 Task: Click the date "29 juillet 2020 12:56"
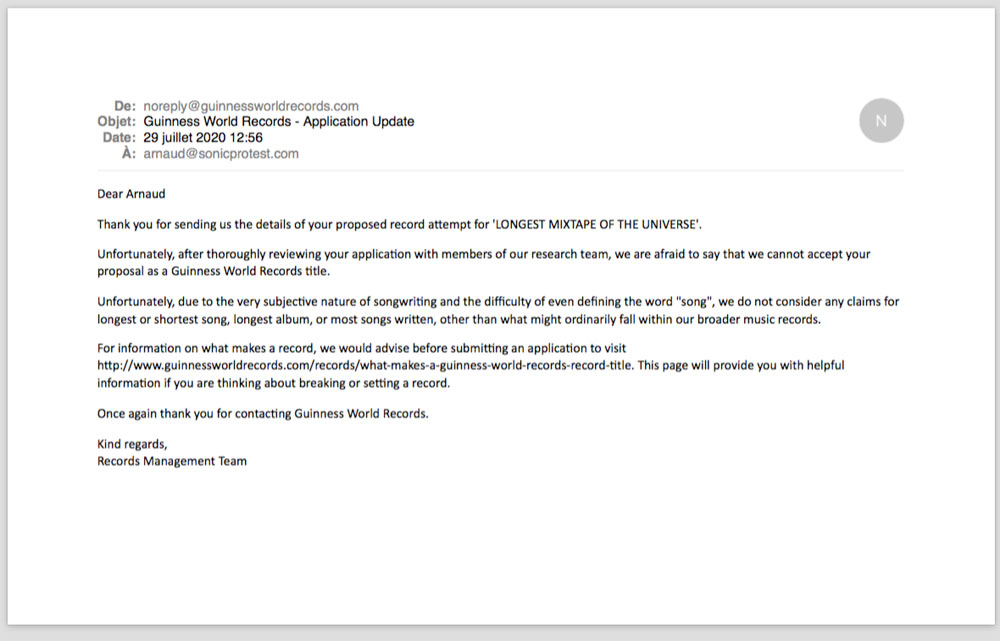[203, 138]
